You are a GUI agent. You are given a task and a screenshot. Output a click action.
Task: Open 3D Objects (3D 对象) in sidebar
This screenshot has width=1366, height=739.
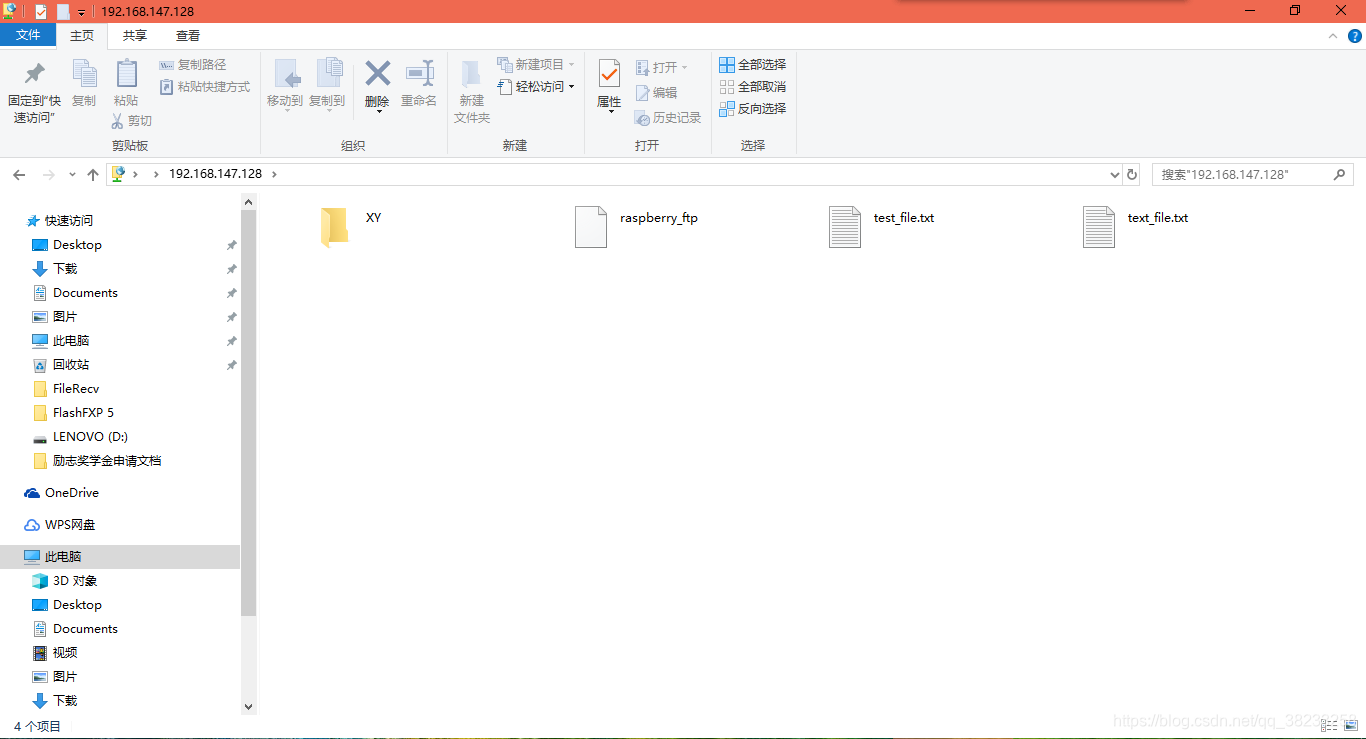coord(75,581)
